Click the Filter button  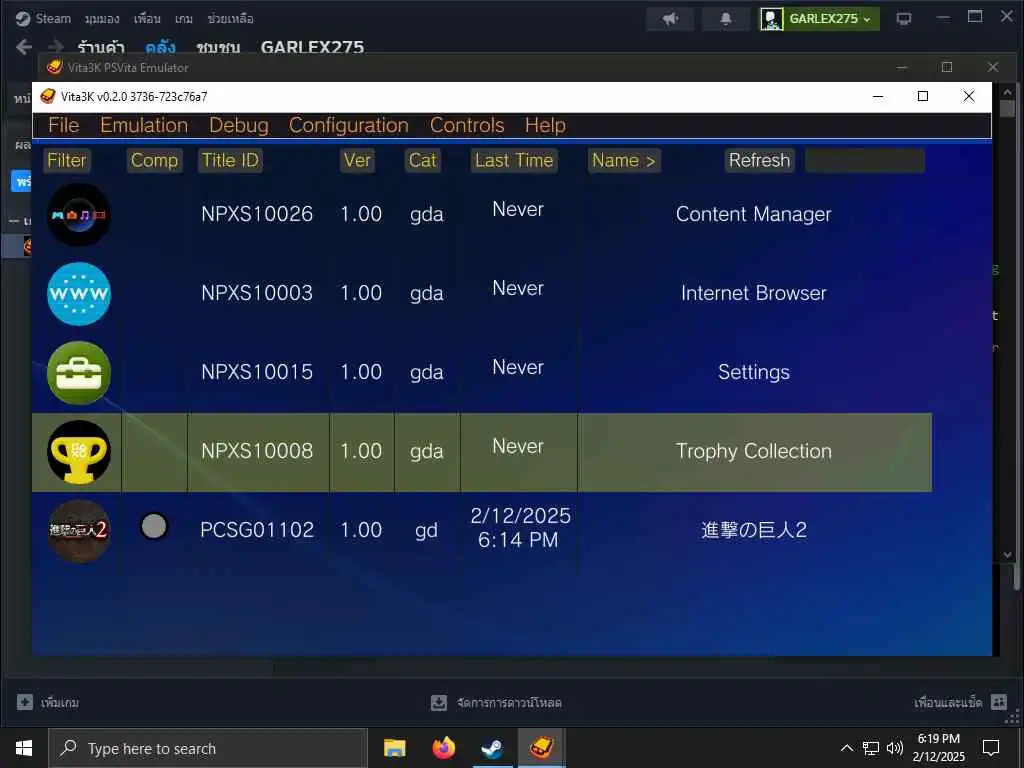[67, 161]
